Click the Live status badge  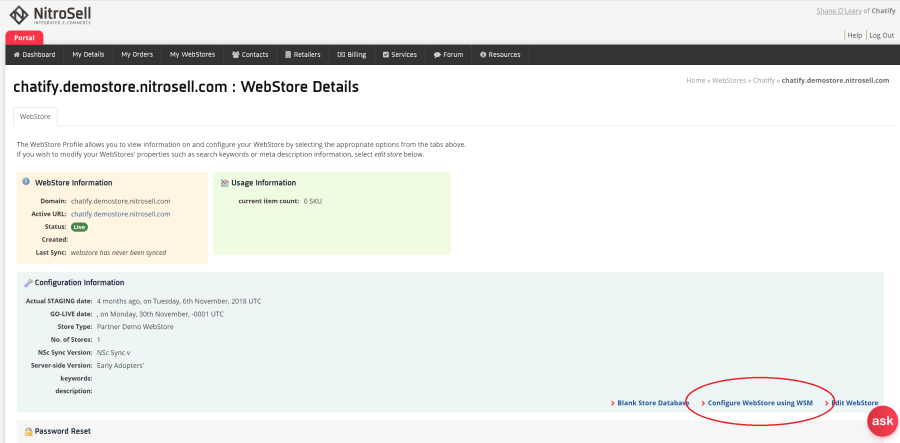pyautogui.click(x=79, y=227)
